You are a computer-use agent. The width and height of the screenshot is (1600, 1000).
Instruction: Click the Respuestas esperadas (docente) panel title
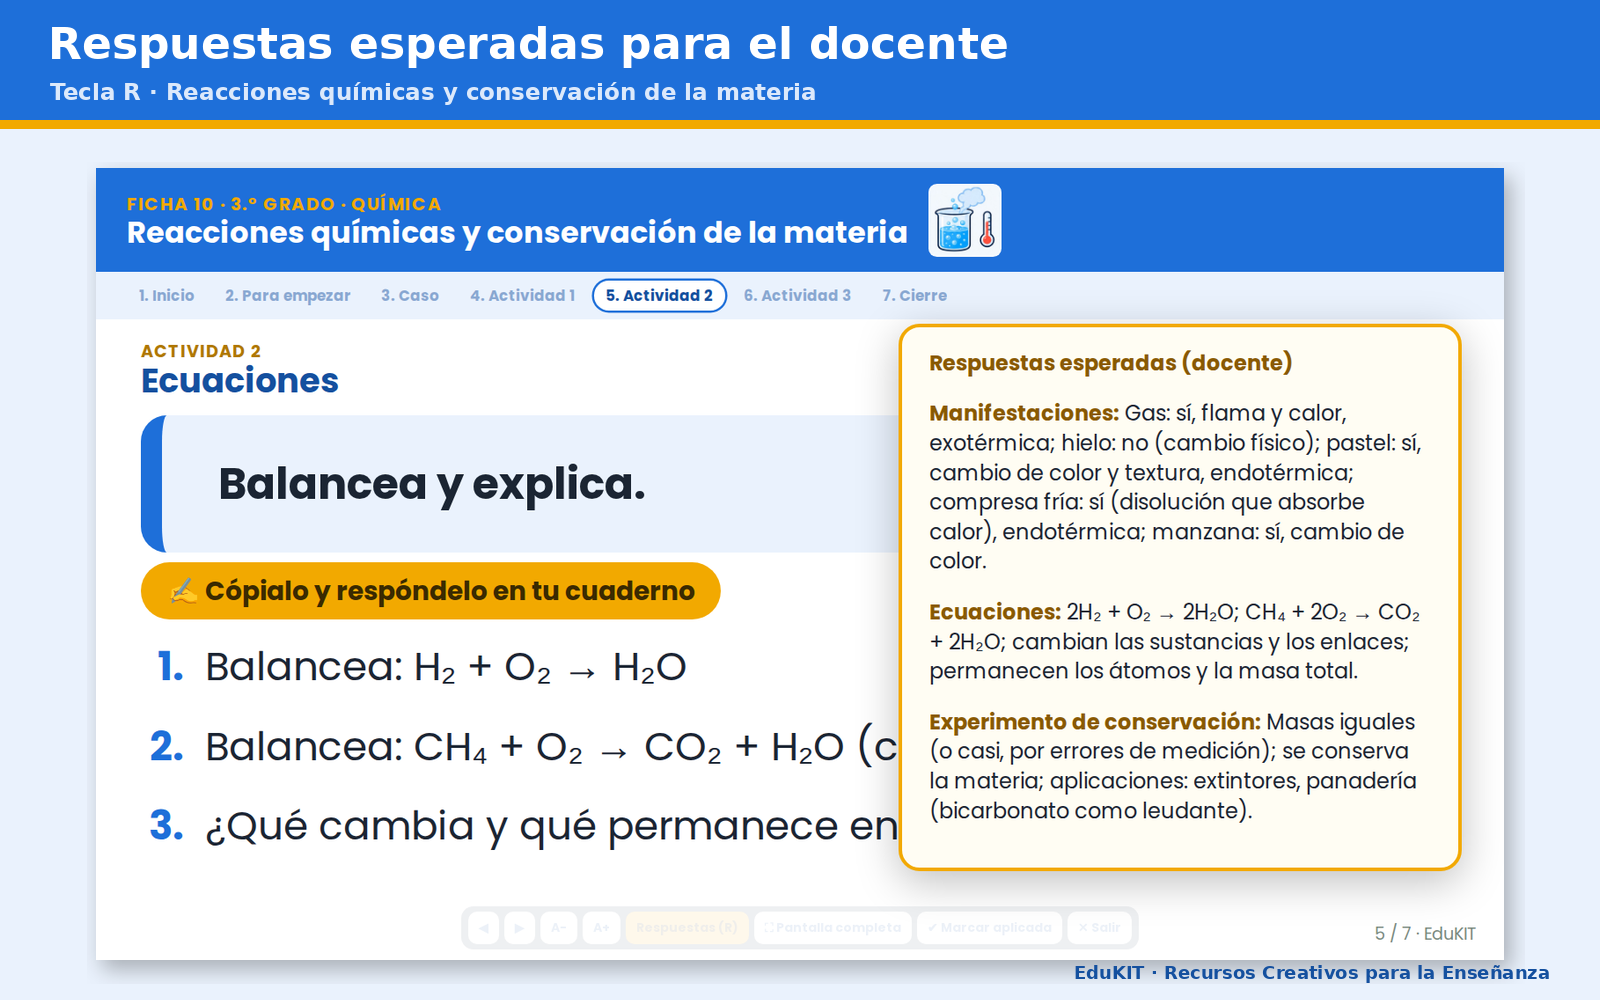(x=1111, y=363)
